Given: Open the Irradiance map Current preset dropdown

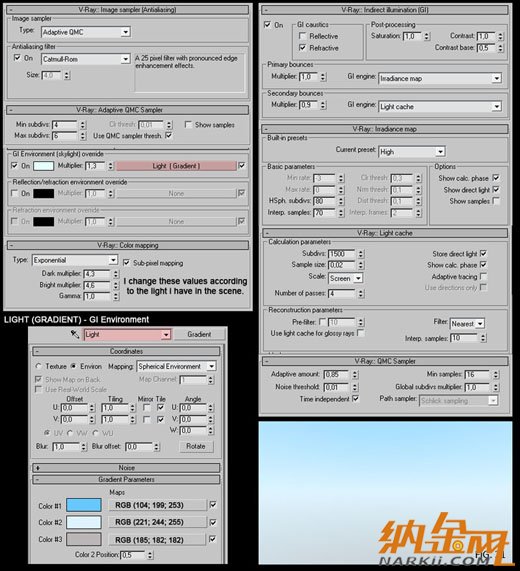Looking at the screenshot, I should pyautogui.click(x=412, y=151).
